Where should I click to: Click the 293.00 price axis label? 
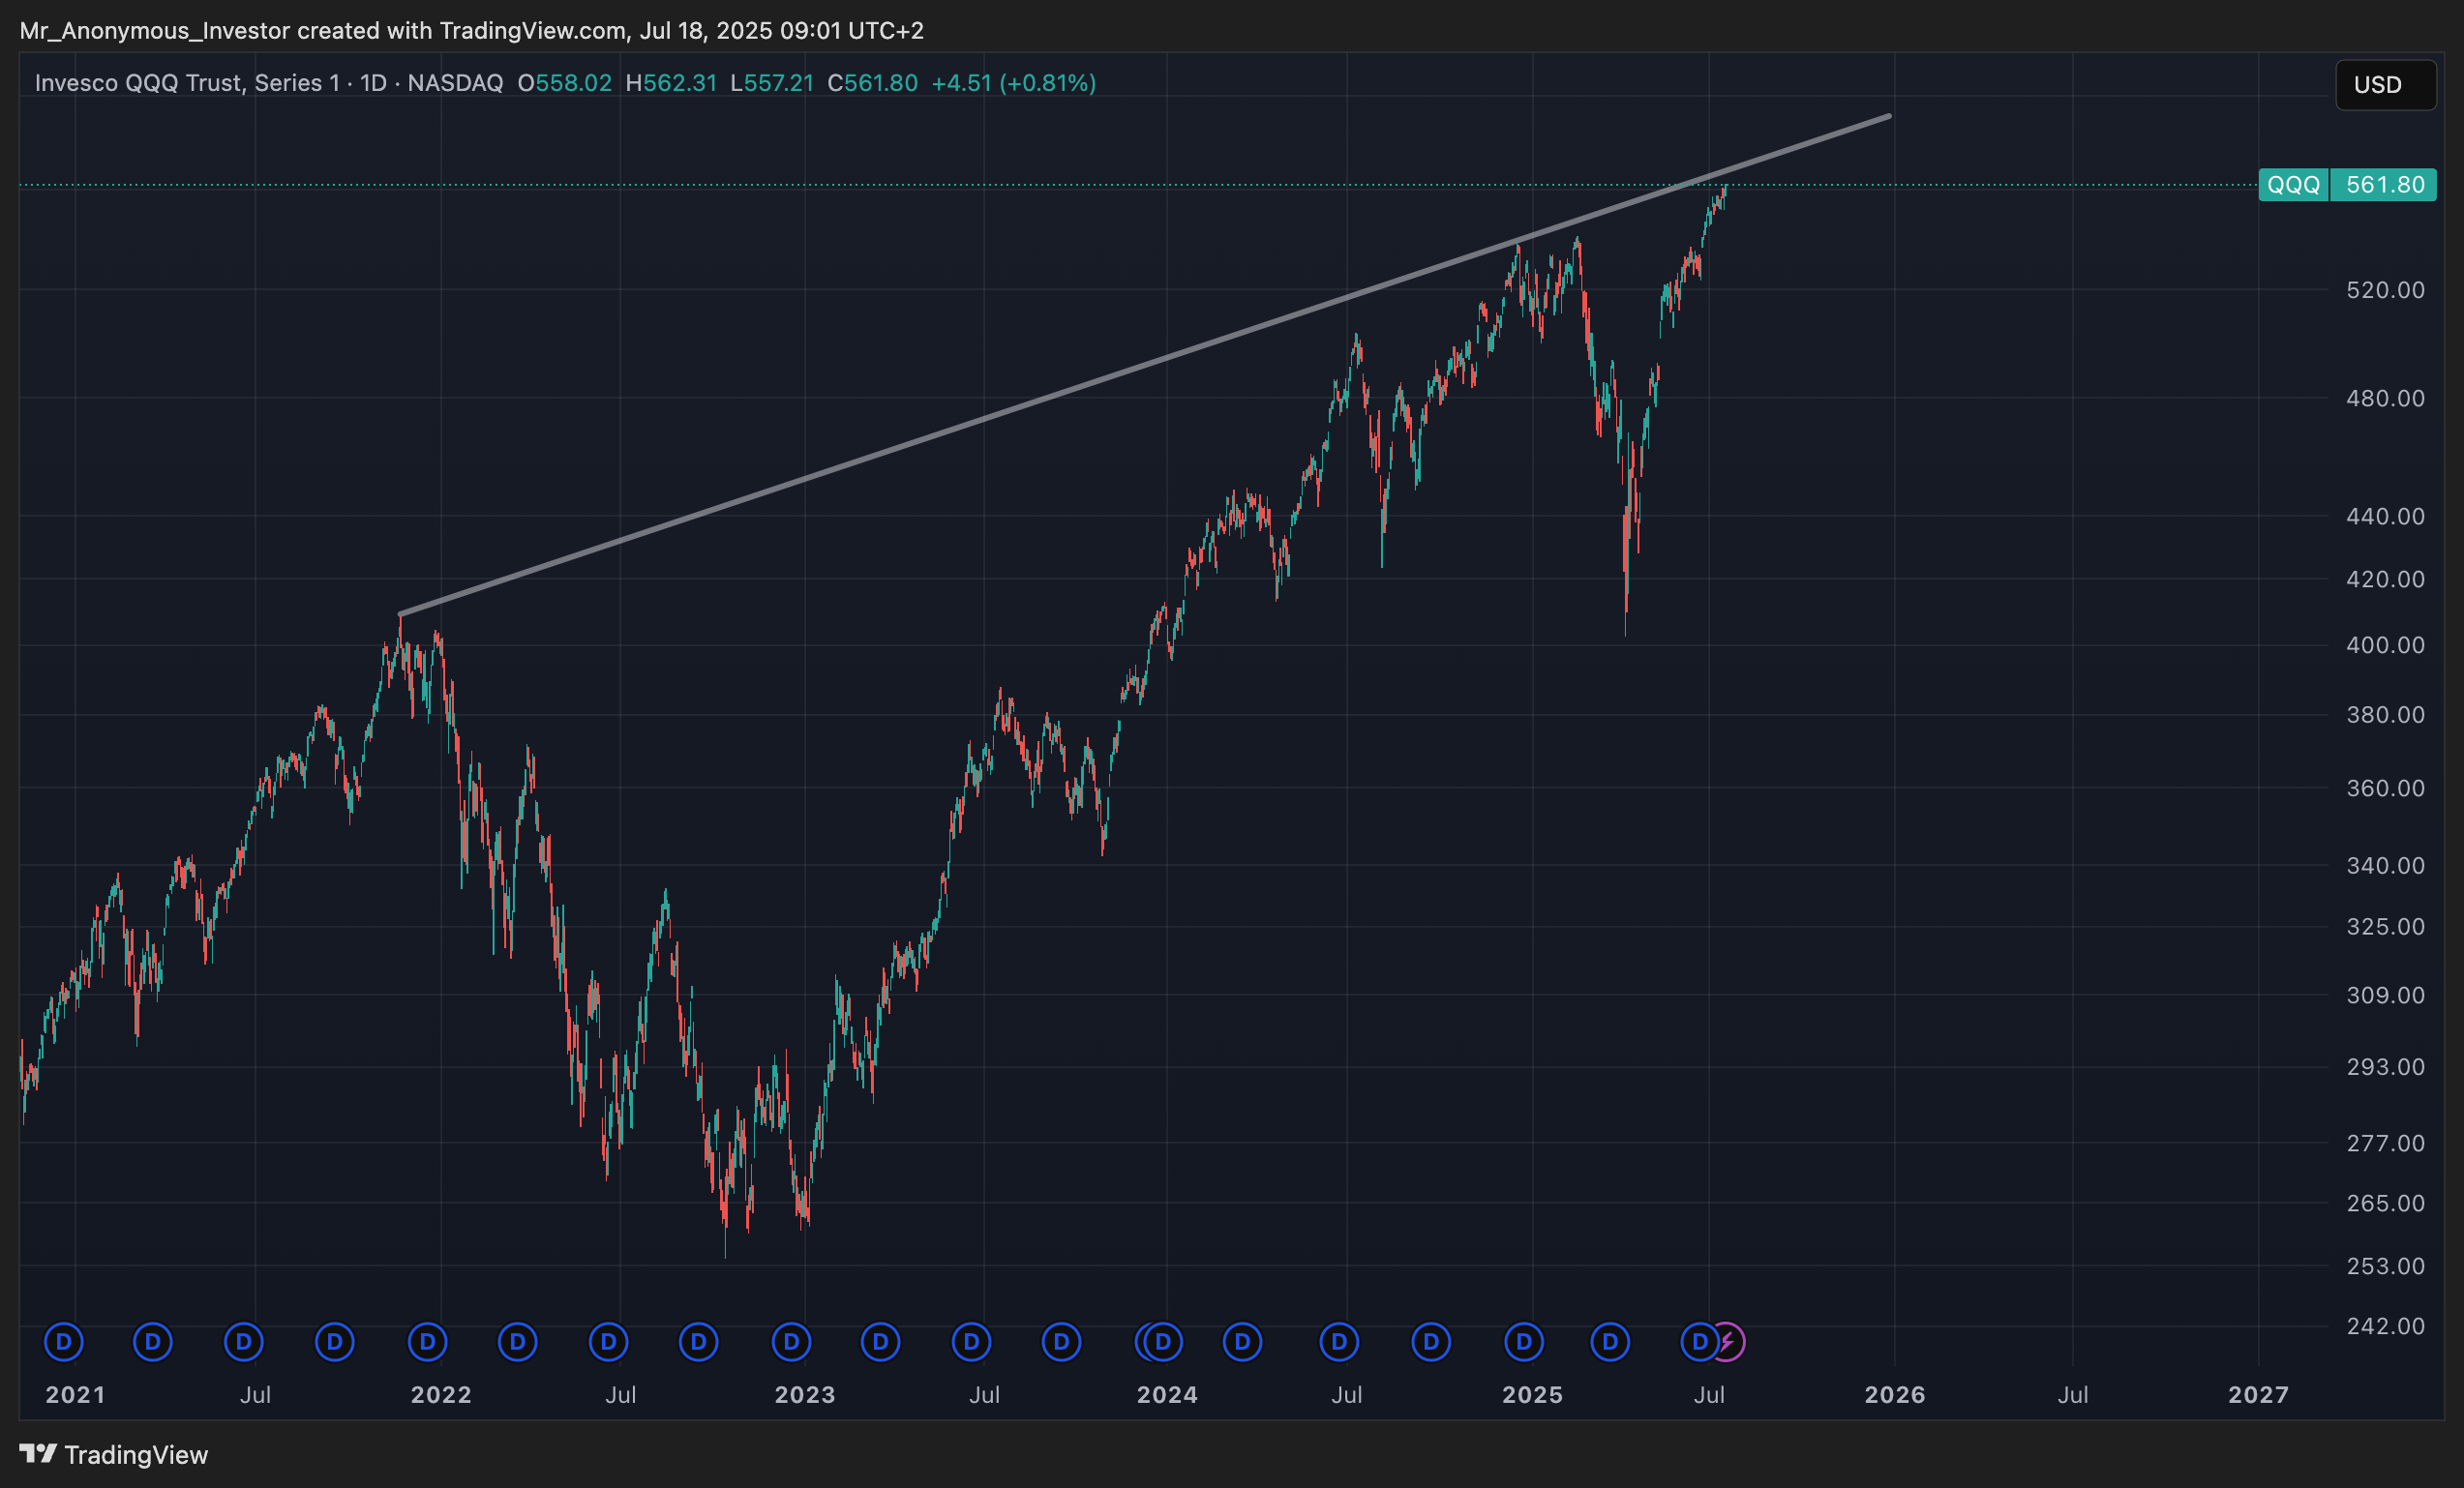click(2386, 1067)
